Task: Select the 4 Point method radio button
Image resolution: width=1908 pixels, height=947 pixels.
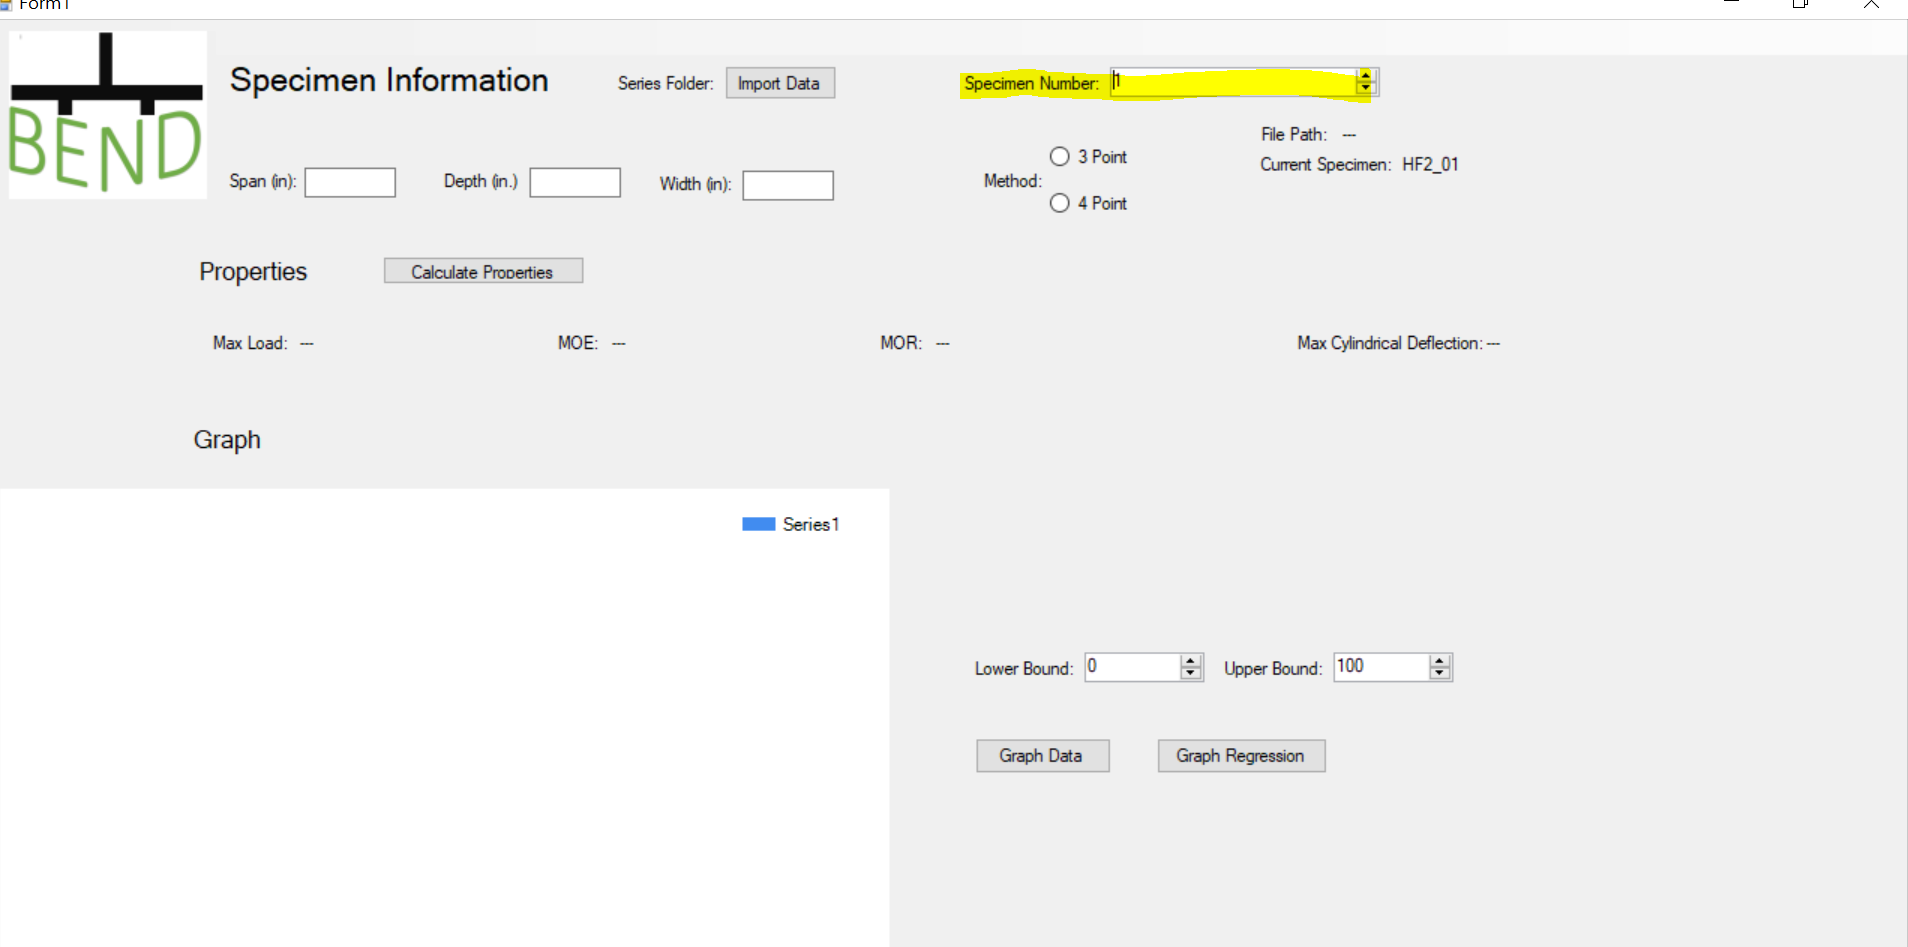Action: [1060, 203]
